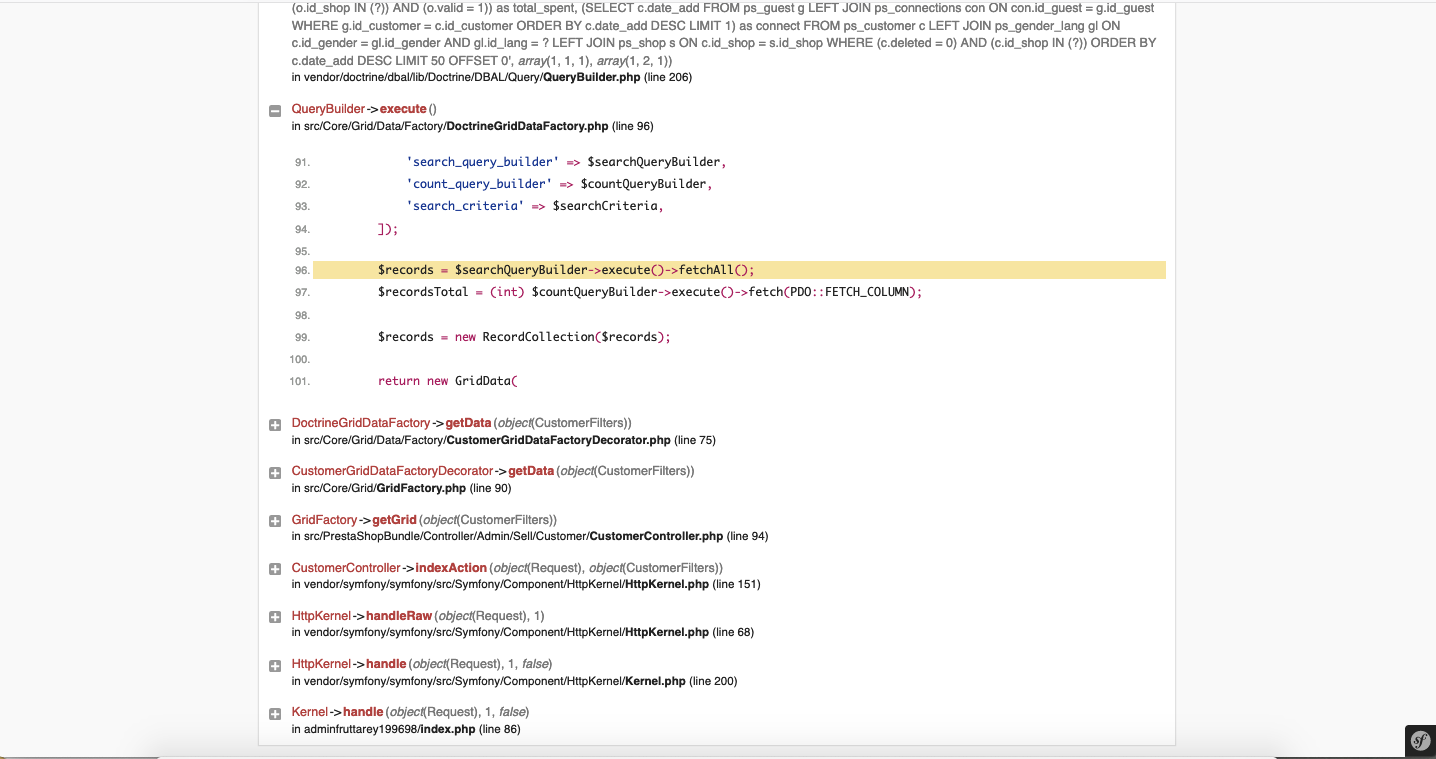Viewport: 1436px width, 759px height.
Task: Collapse the QueryBuilder->execute() trace entry
Action: click(275, 111)
